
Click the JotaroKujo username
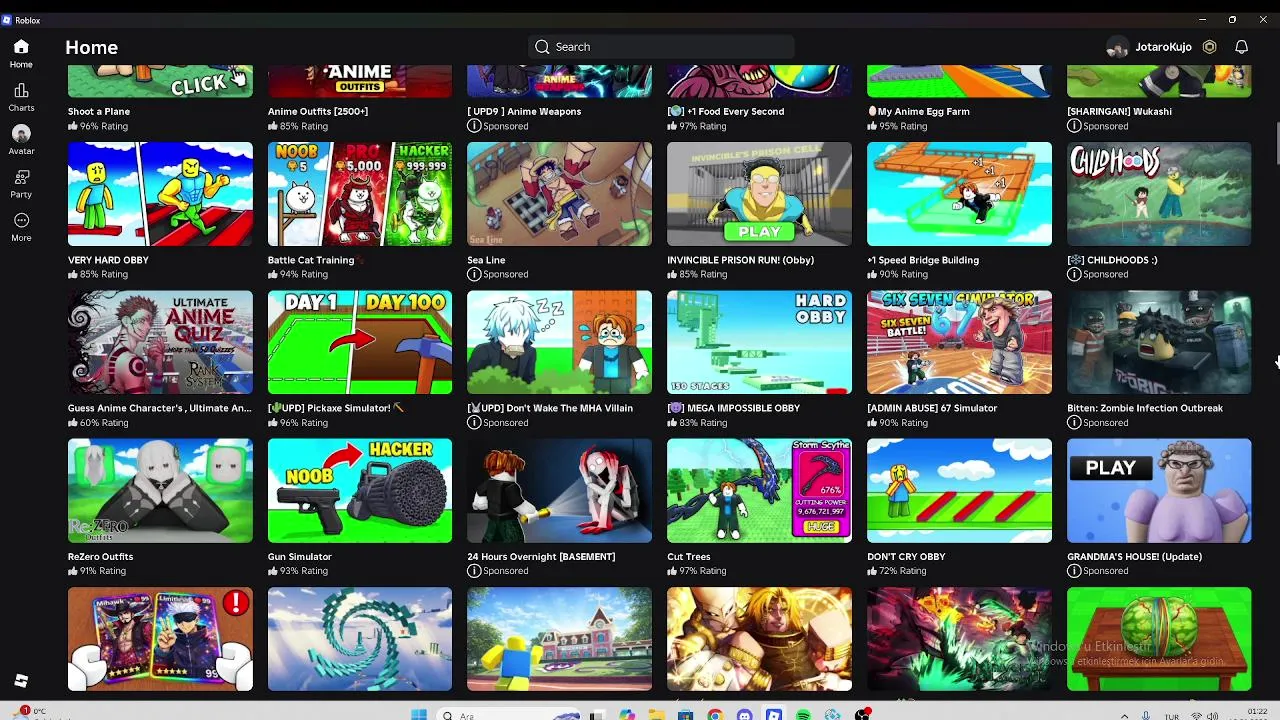pyautogui.click(x=1163, y=47)
